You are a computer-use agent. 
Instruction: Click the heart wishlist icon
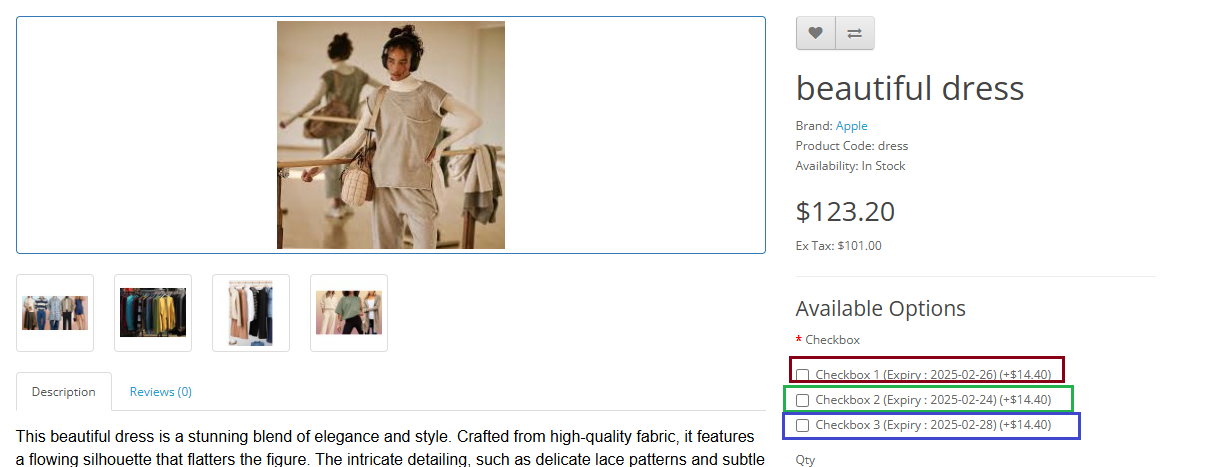(815, 33)
